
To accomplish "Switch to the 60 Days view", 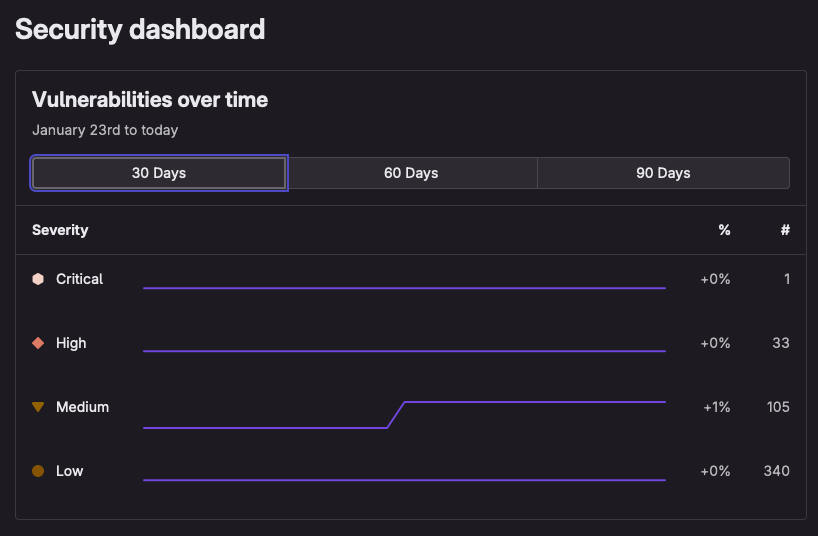I will [411, 173].
